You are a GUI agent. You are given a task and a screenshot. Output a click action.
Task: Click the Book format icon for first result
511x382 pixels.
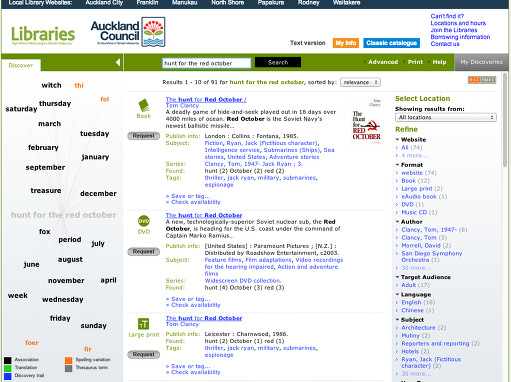(x=144, y=105)
